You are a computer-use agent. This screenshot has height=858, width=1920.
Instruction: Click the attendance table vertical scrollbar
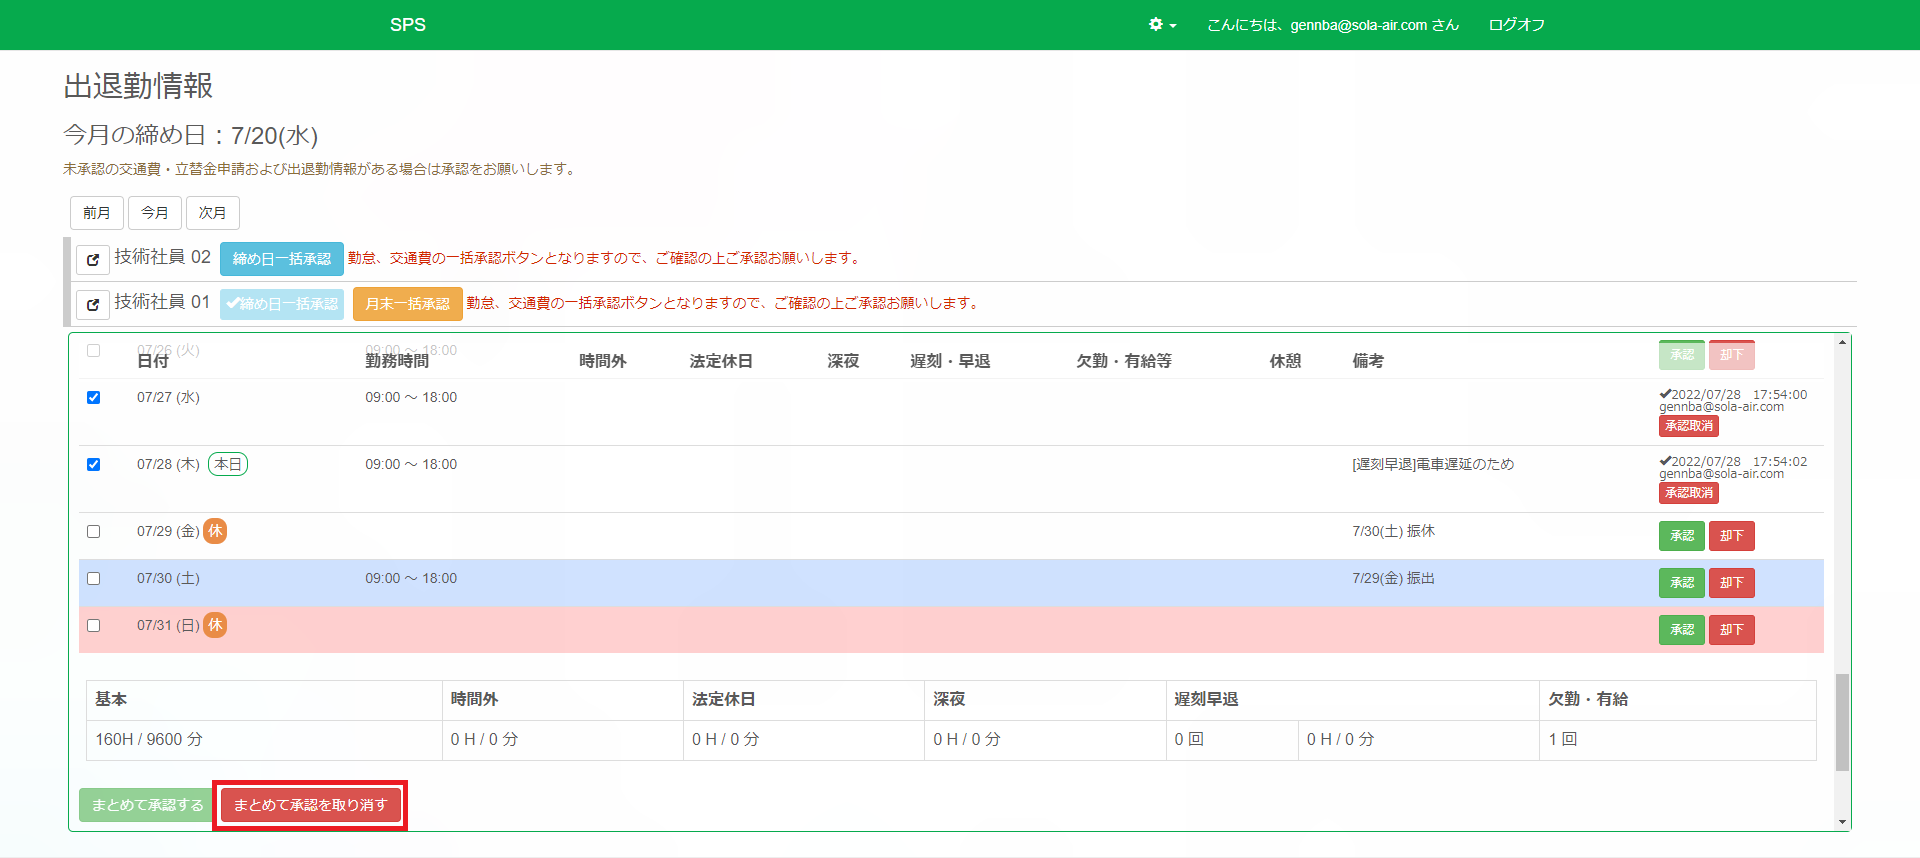point(1842,721)
